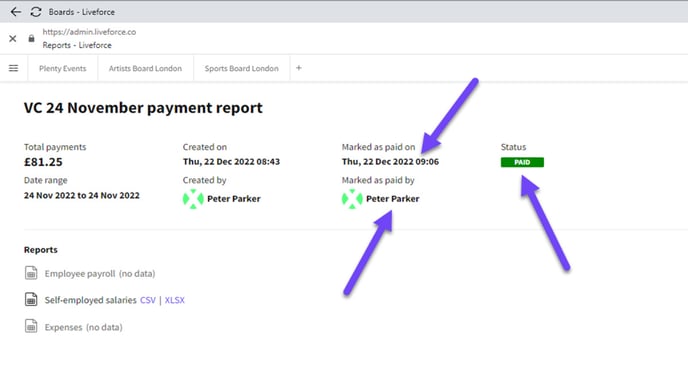Image resolution: width=688 pixels, height=371 pixels.
Task: Add a new board with plus icon
Action: pyautogui.click(x=299, y=68)
